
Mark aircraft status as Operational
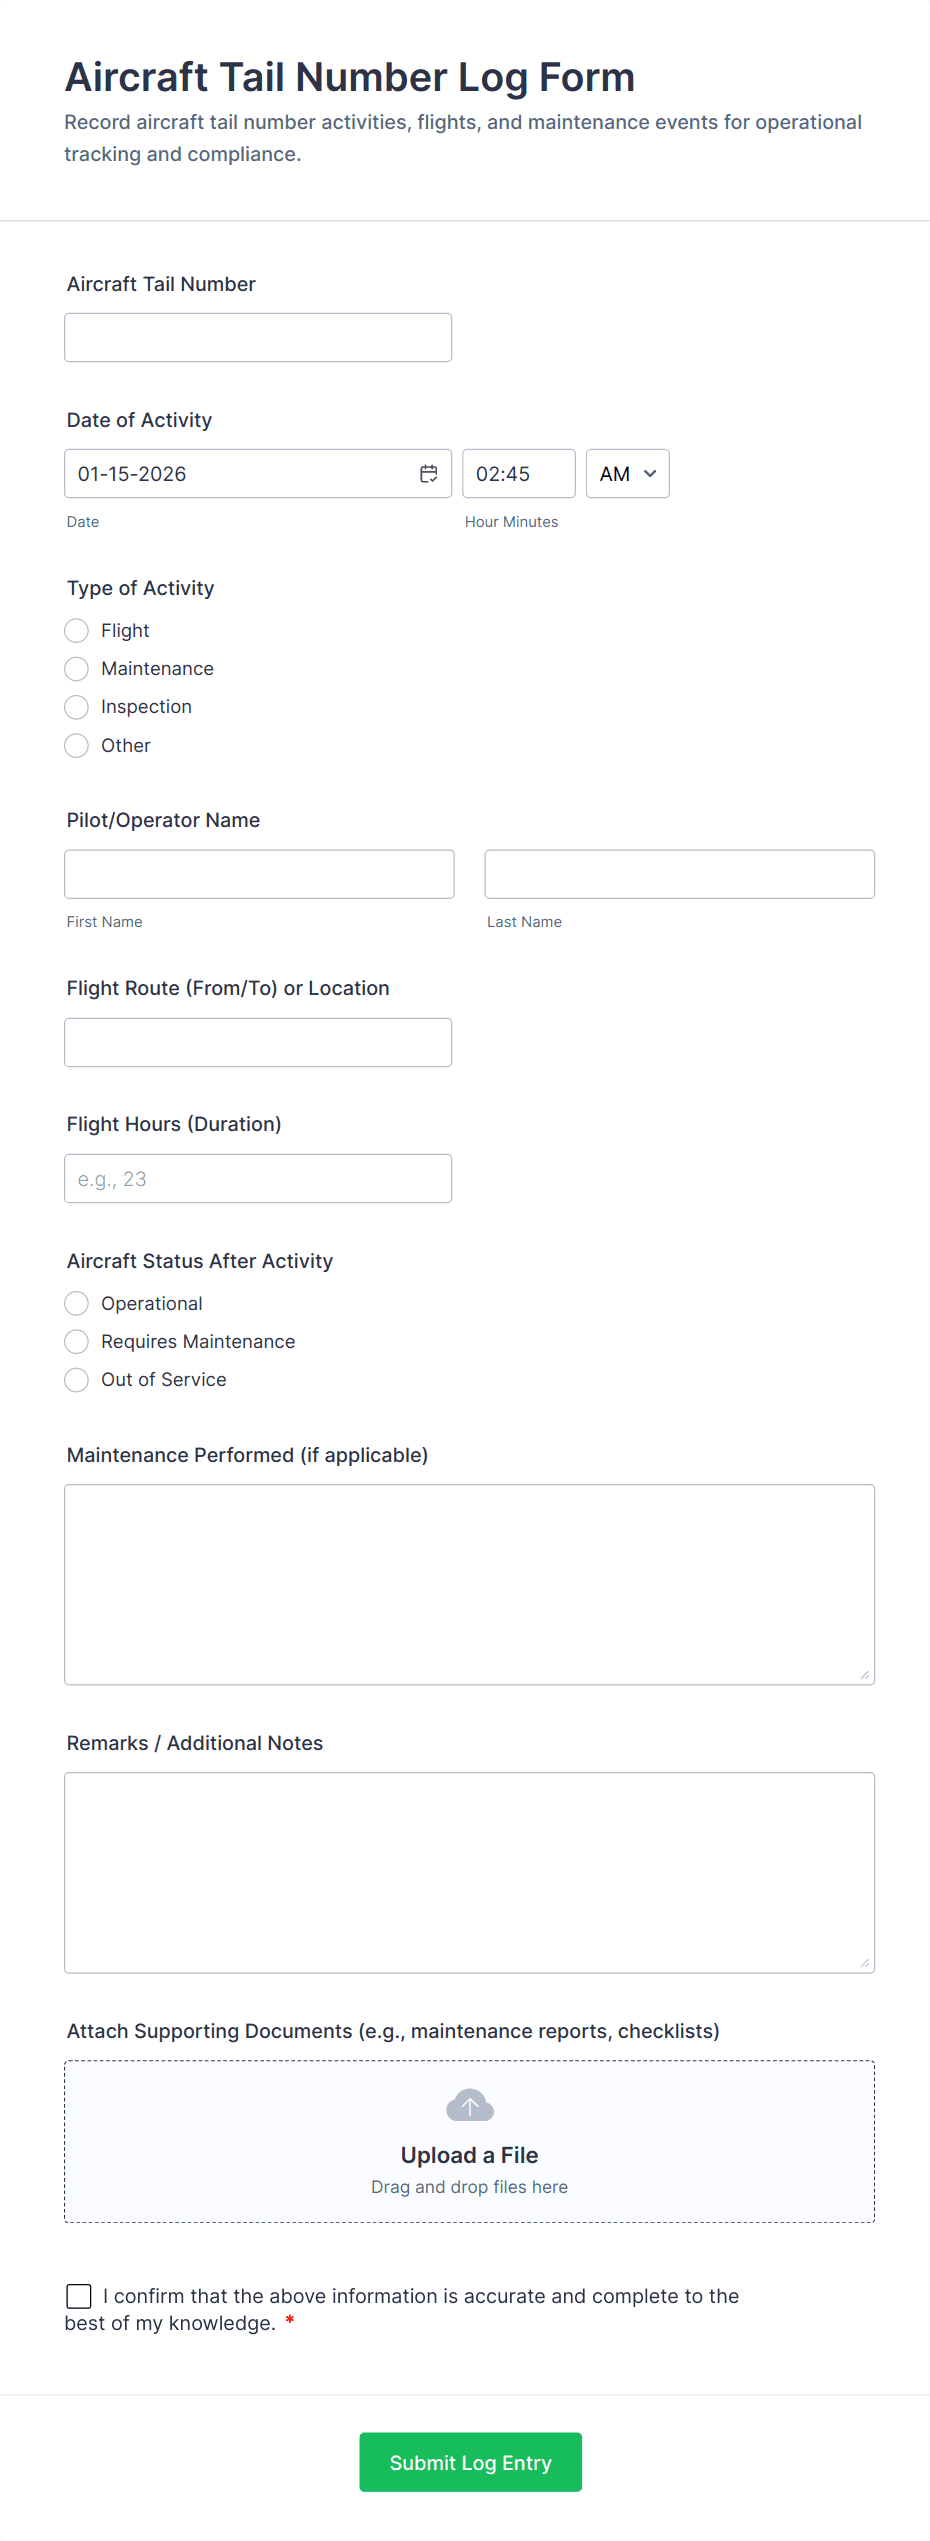[x=77, y=1303]
